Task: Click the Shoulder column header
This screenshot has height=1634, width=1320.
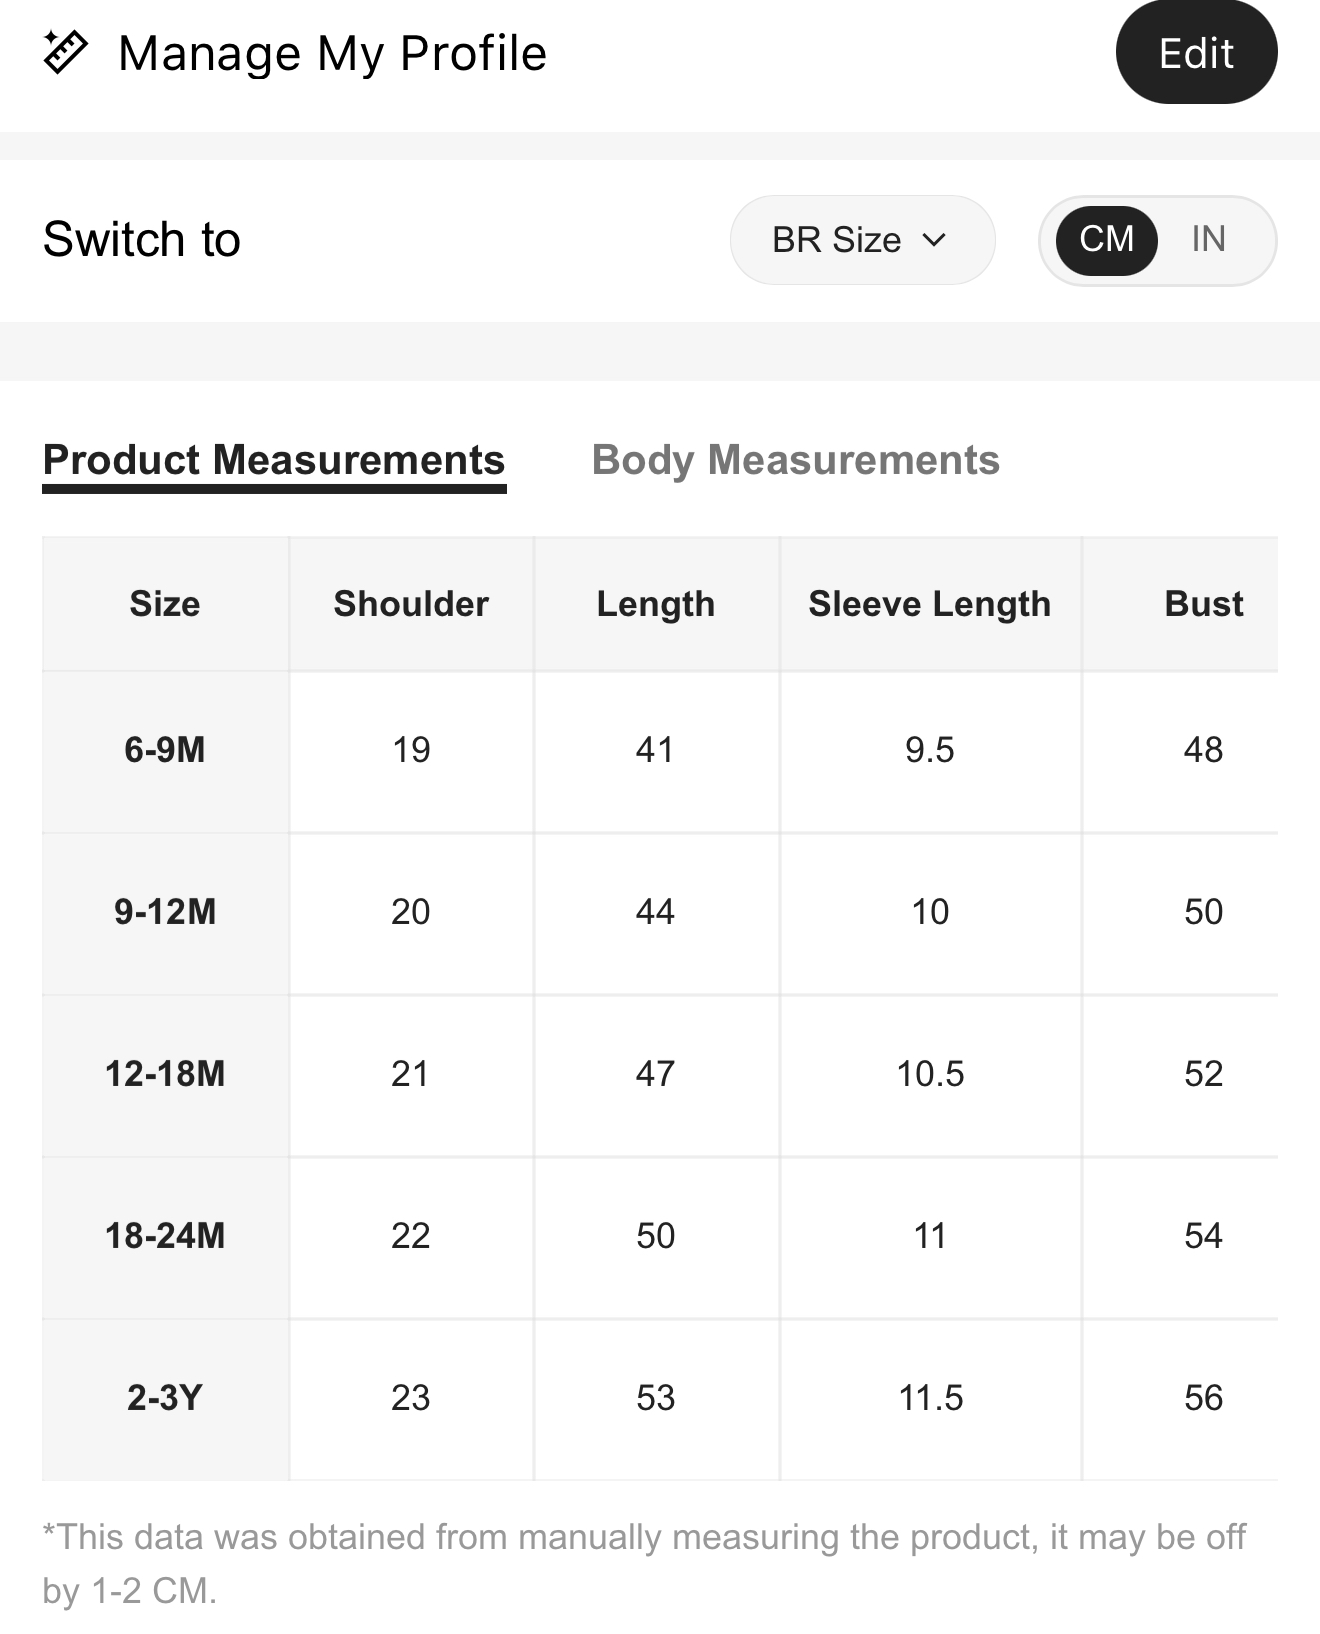Action: pos(411,604)
